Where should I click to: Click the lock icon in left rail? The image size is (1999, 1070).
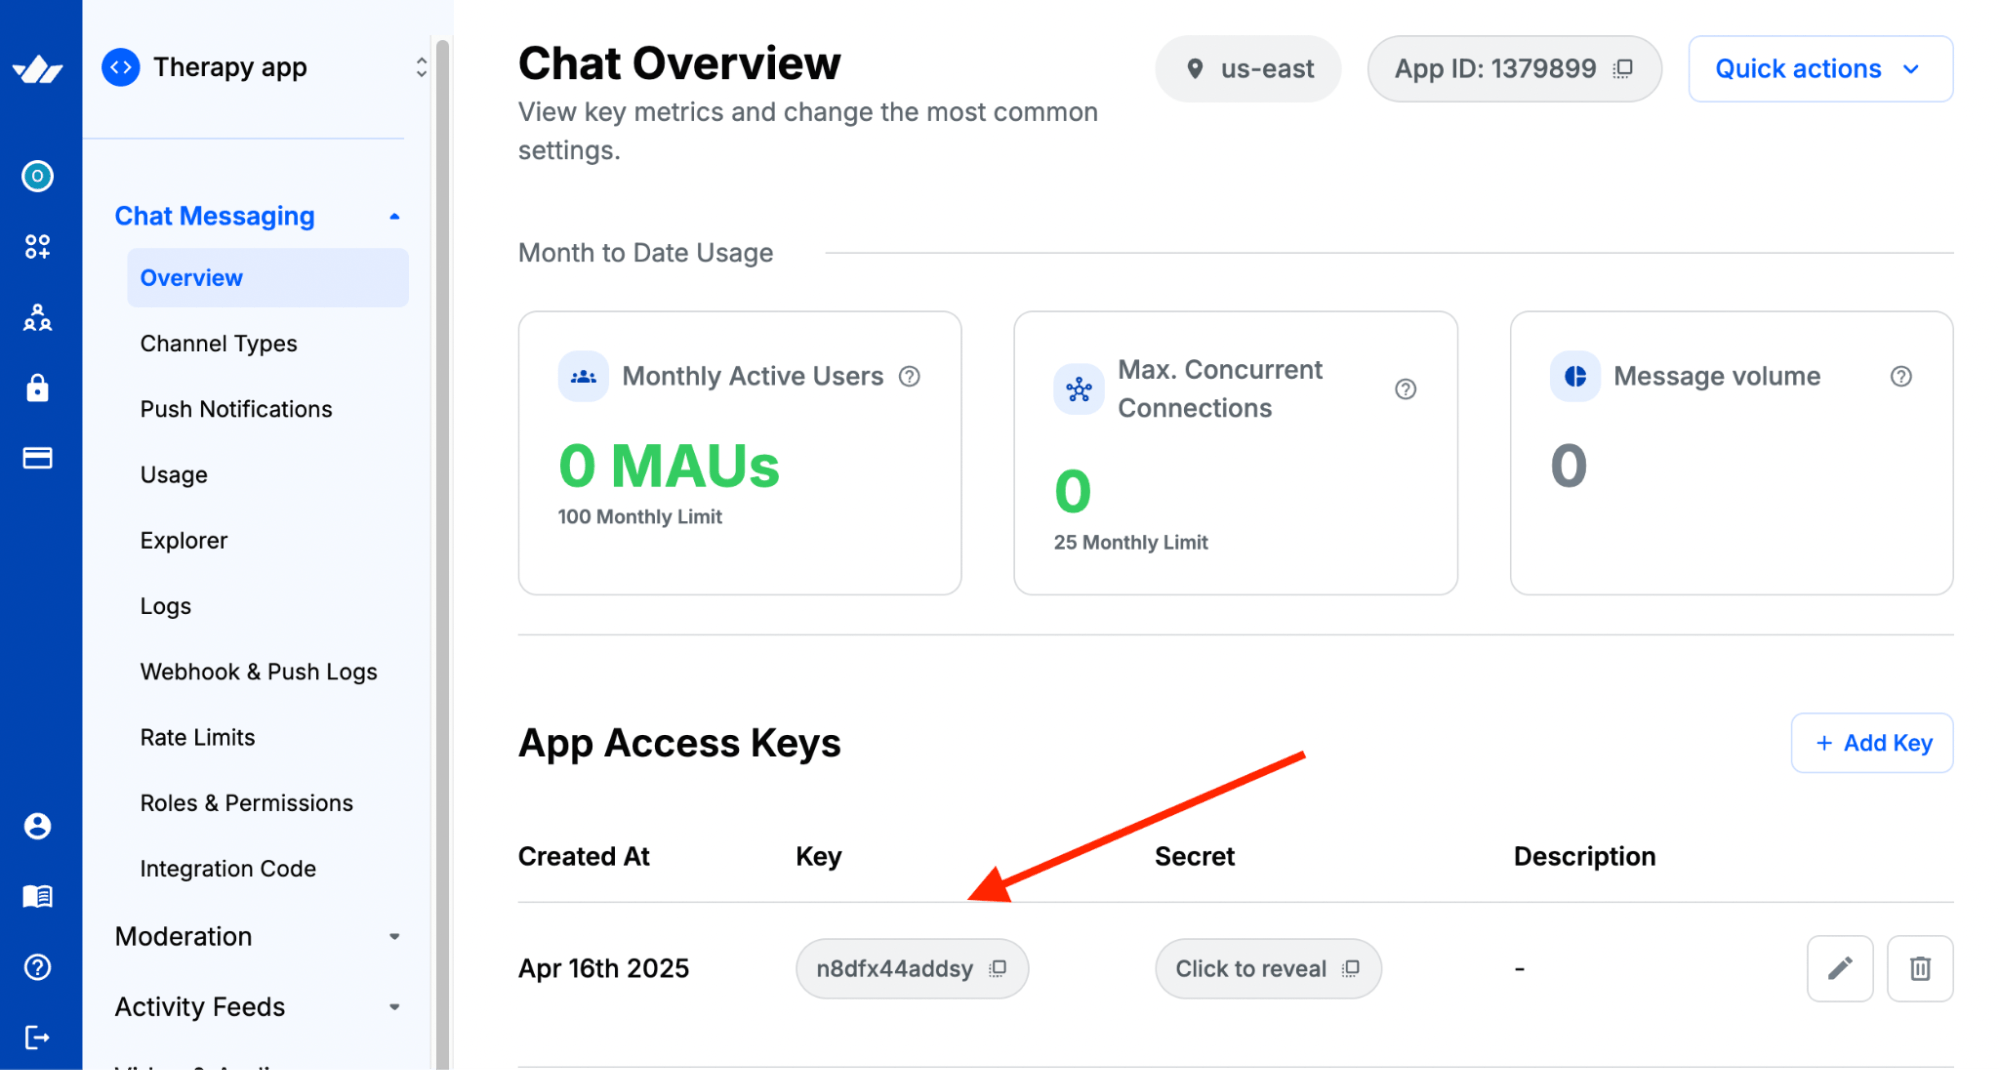(38, 388)
